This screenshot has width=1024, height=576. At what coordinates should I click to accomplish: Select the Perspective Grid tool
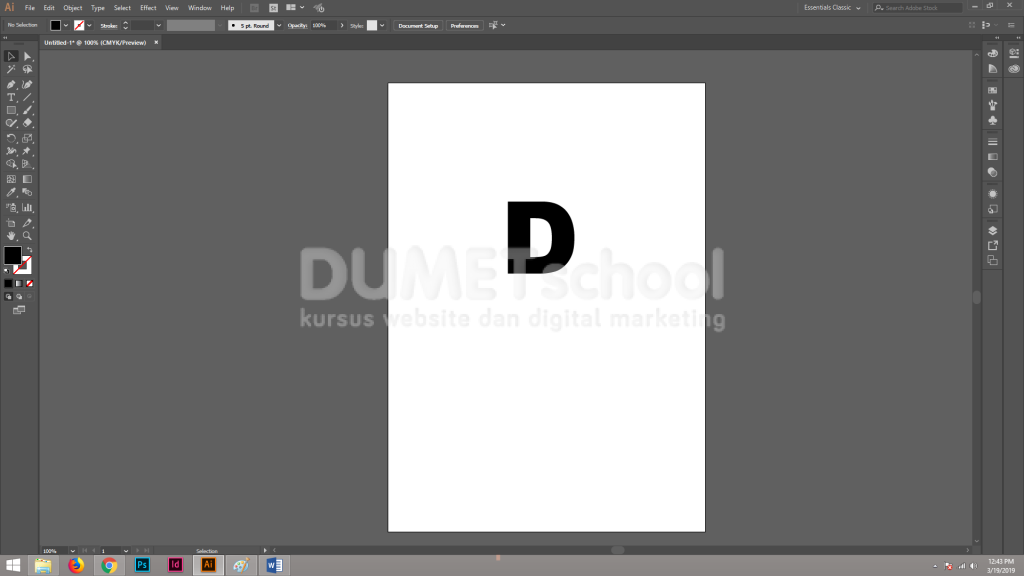pos(27,164)
